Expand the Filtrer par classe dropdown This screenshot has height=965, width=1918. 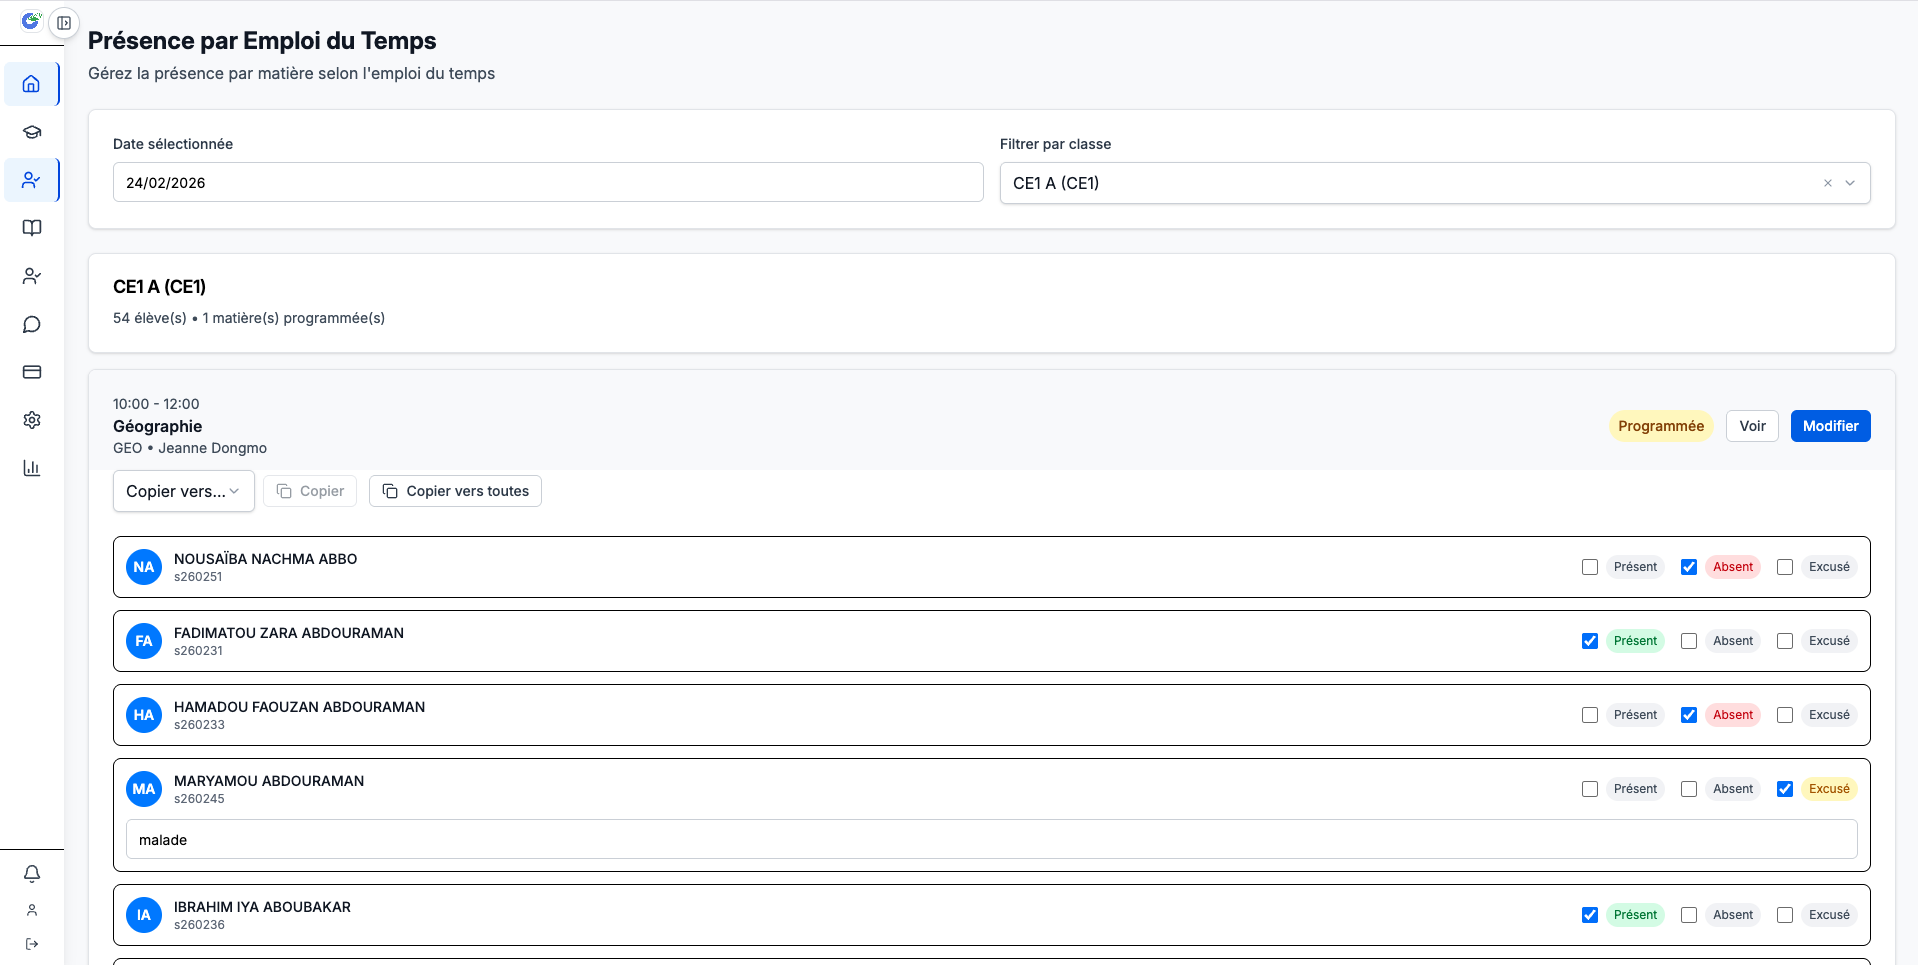coord(1850,183)
